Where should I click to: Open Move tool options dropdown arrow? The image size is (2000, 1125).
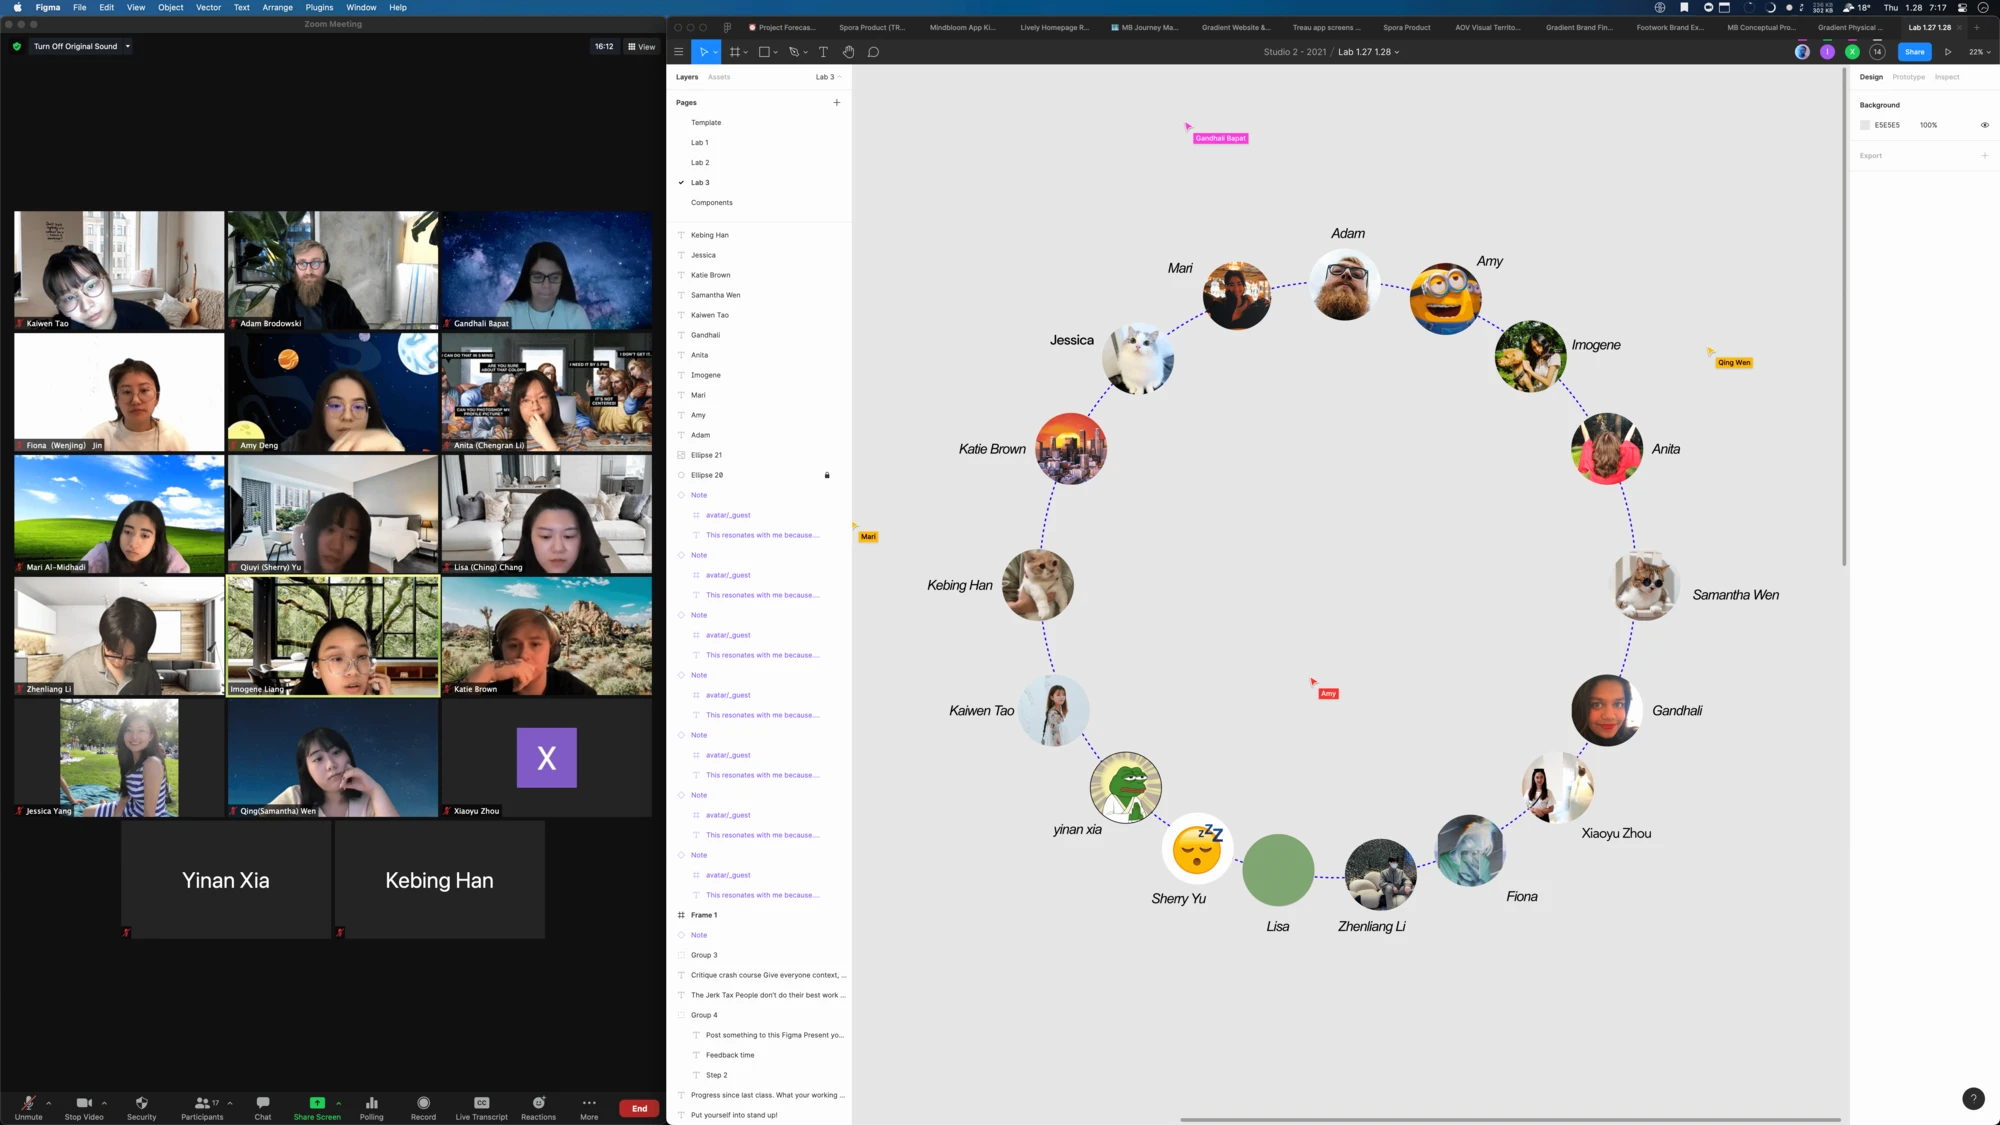point(715,52)
